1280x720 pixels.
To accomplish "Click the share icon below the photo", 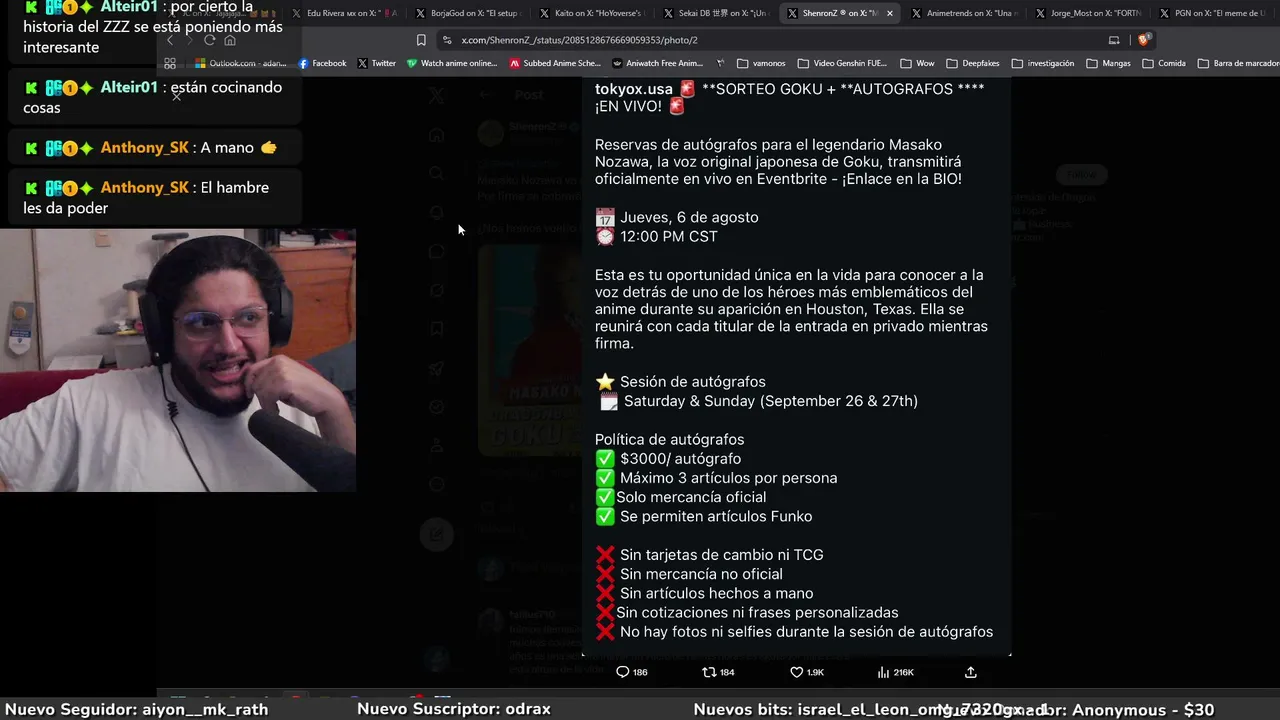I will pyautogui.click(x=970, y=672).
